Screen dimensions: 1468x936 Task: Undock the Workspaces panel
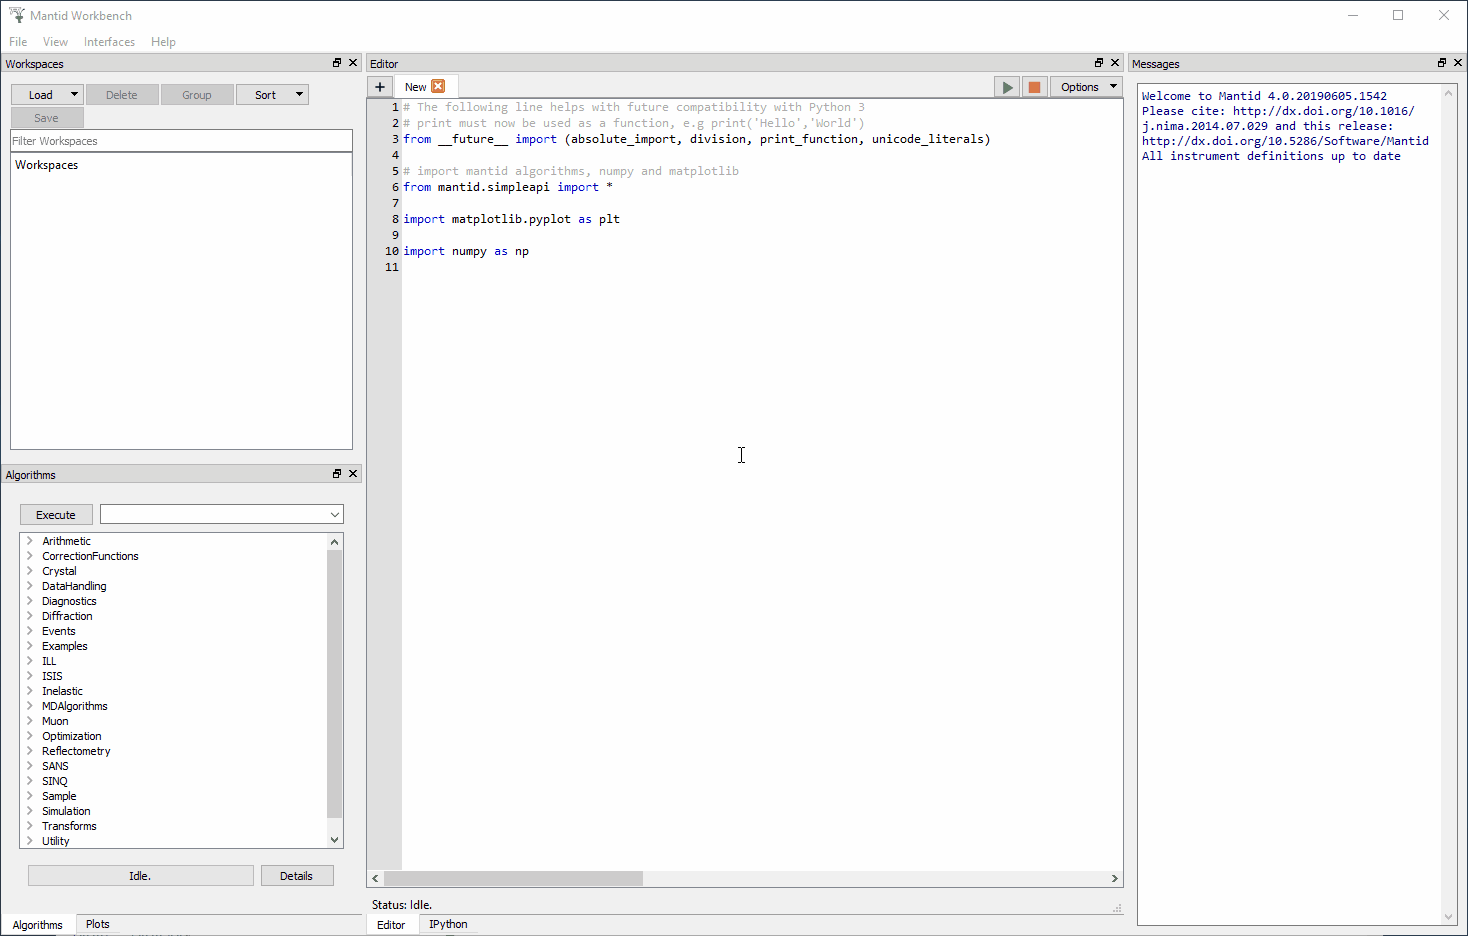[x=336, y=62]
